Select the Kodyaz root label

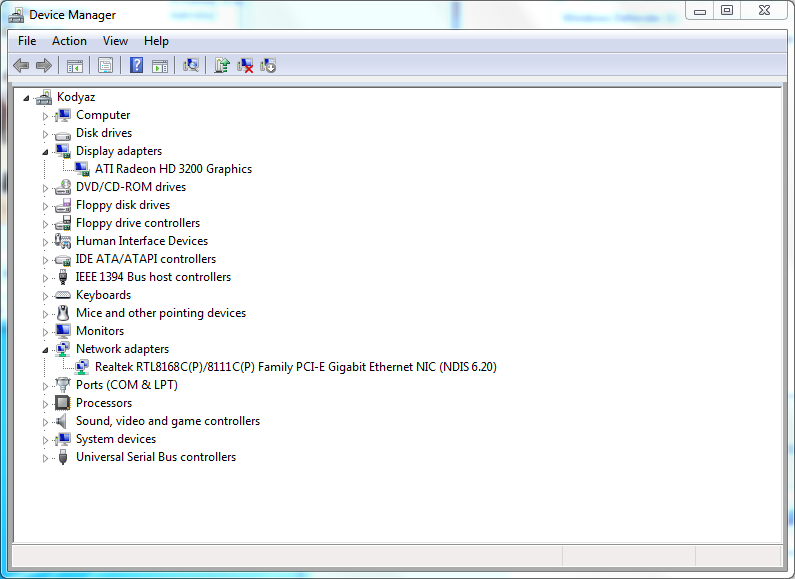76,97
